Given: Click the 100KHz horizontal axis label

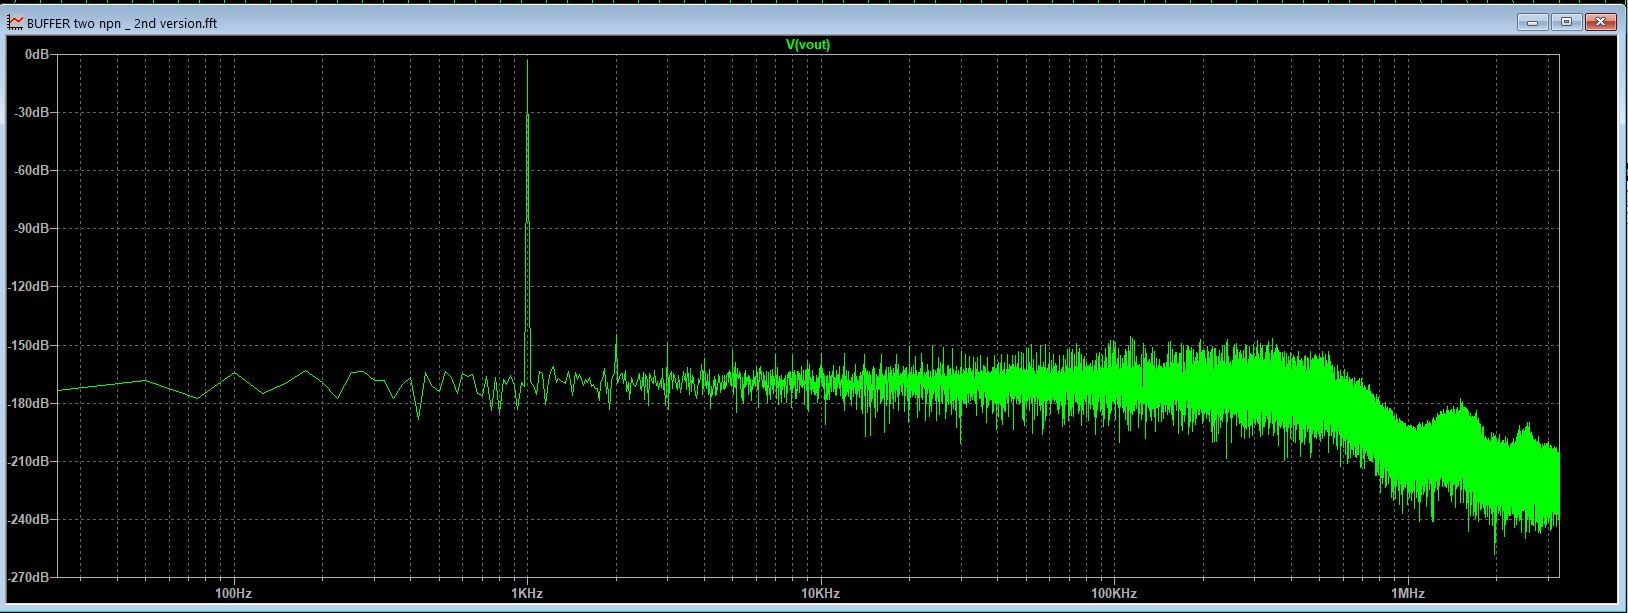Looking at the screenshot, I should (x=1114, y=593).
